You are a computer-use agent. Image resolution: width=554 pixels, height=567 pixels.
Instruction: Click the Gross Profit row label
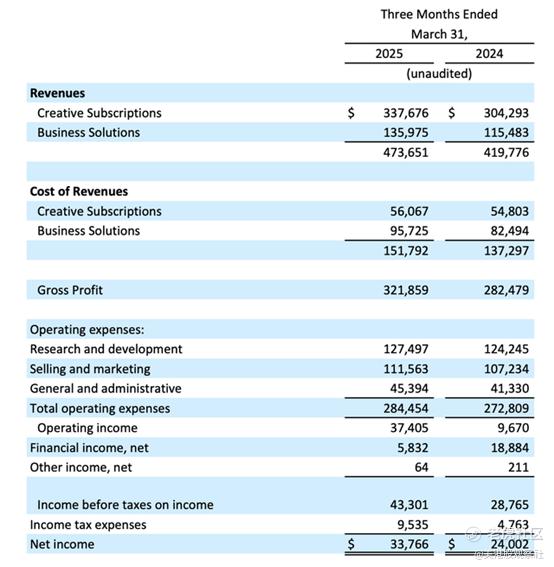pos(70,290)
